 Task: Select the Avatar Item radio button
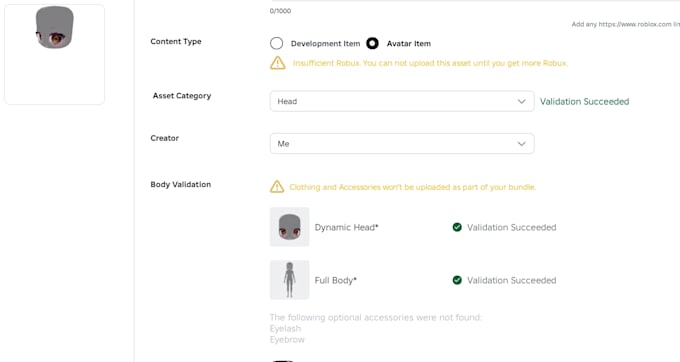[372, 43]
